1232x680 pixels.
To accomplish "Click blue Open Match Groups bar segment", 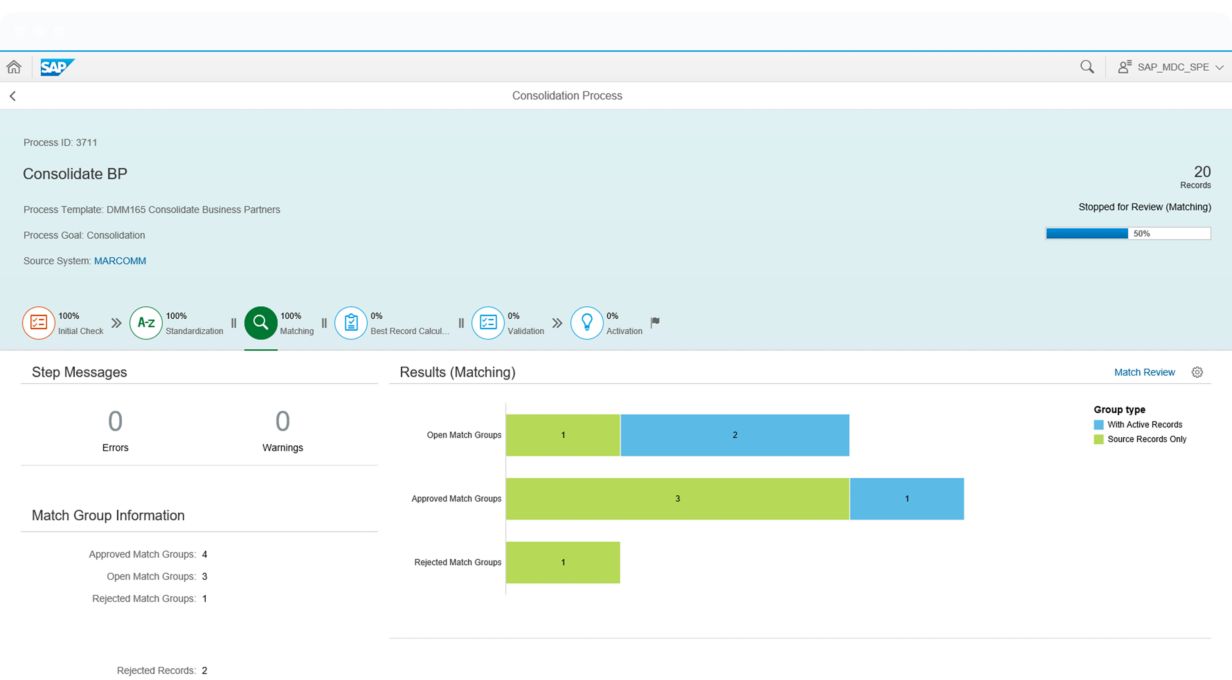I will click(734, 435).
